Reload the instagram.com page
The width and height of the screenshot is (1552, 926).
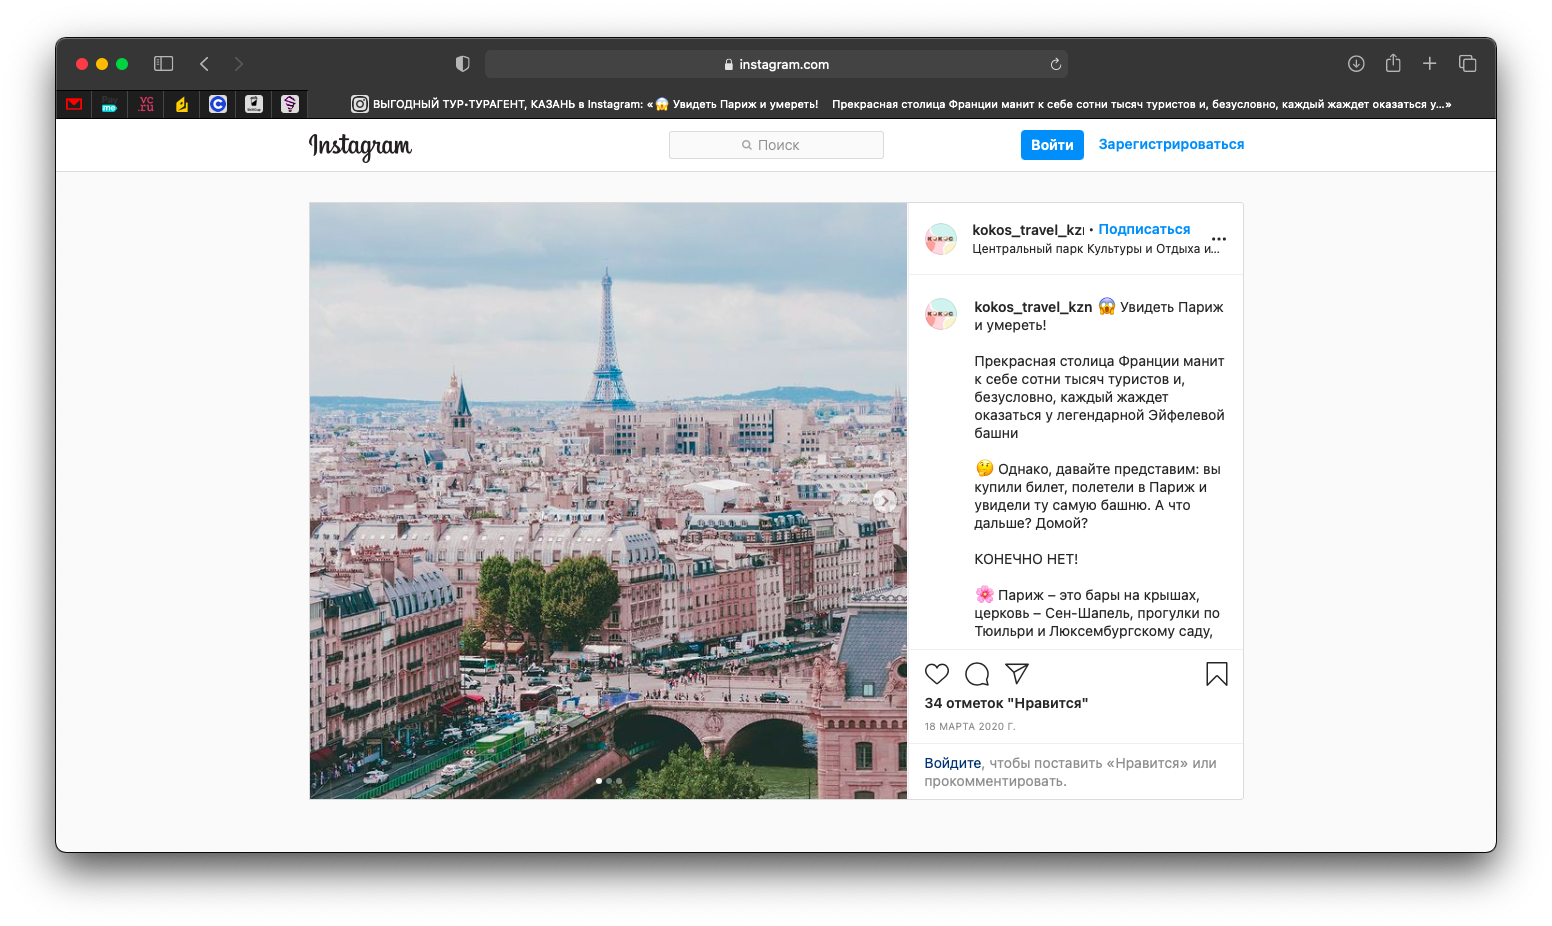coord(1055,64)
